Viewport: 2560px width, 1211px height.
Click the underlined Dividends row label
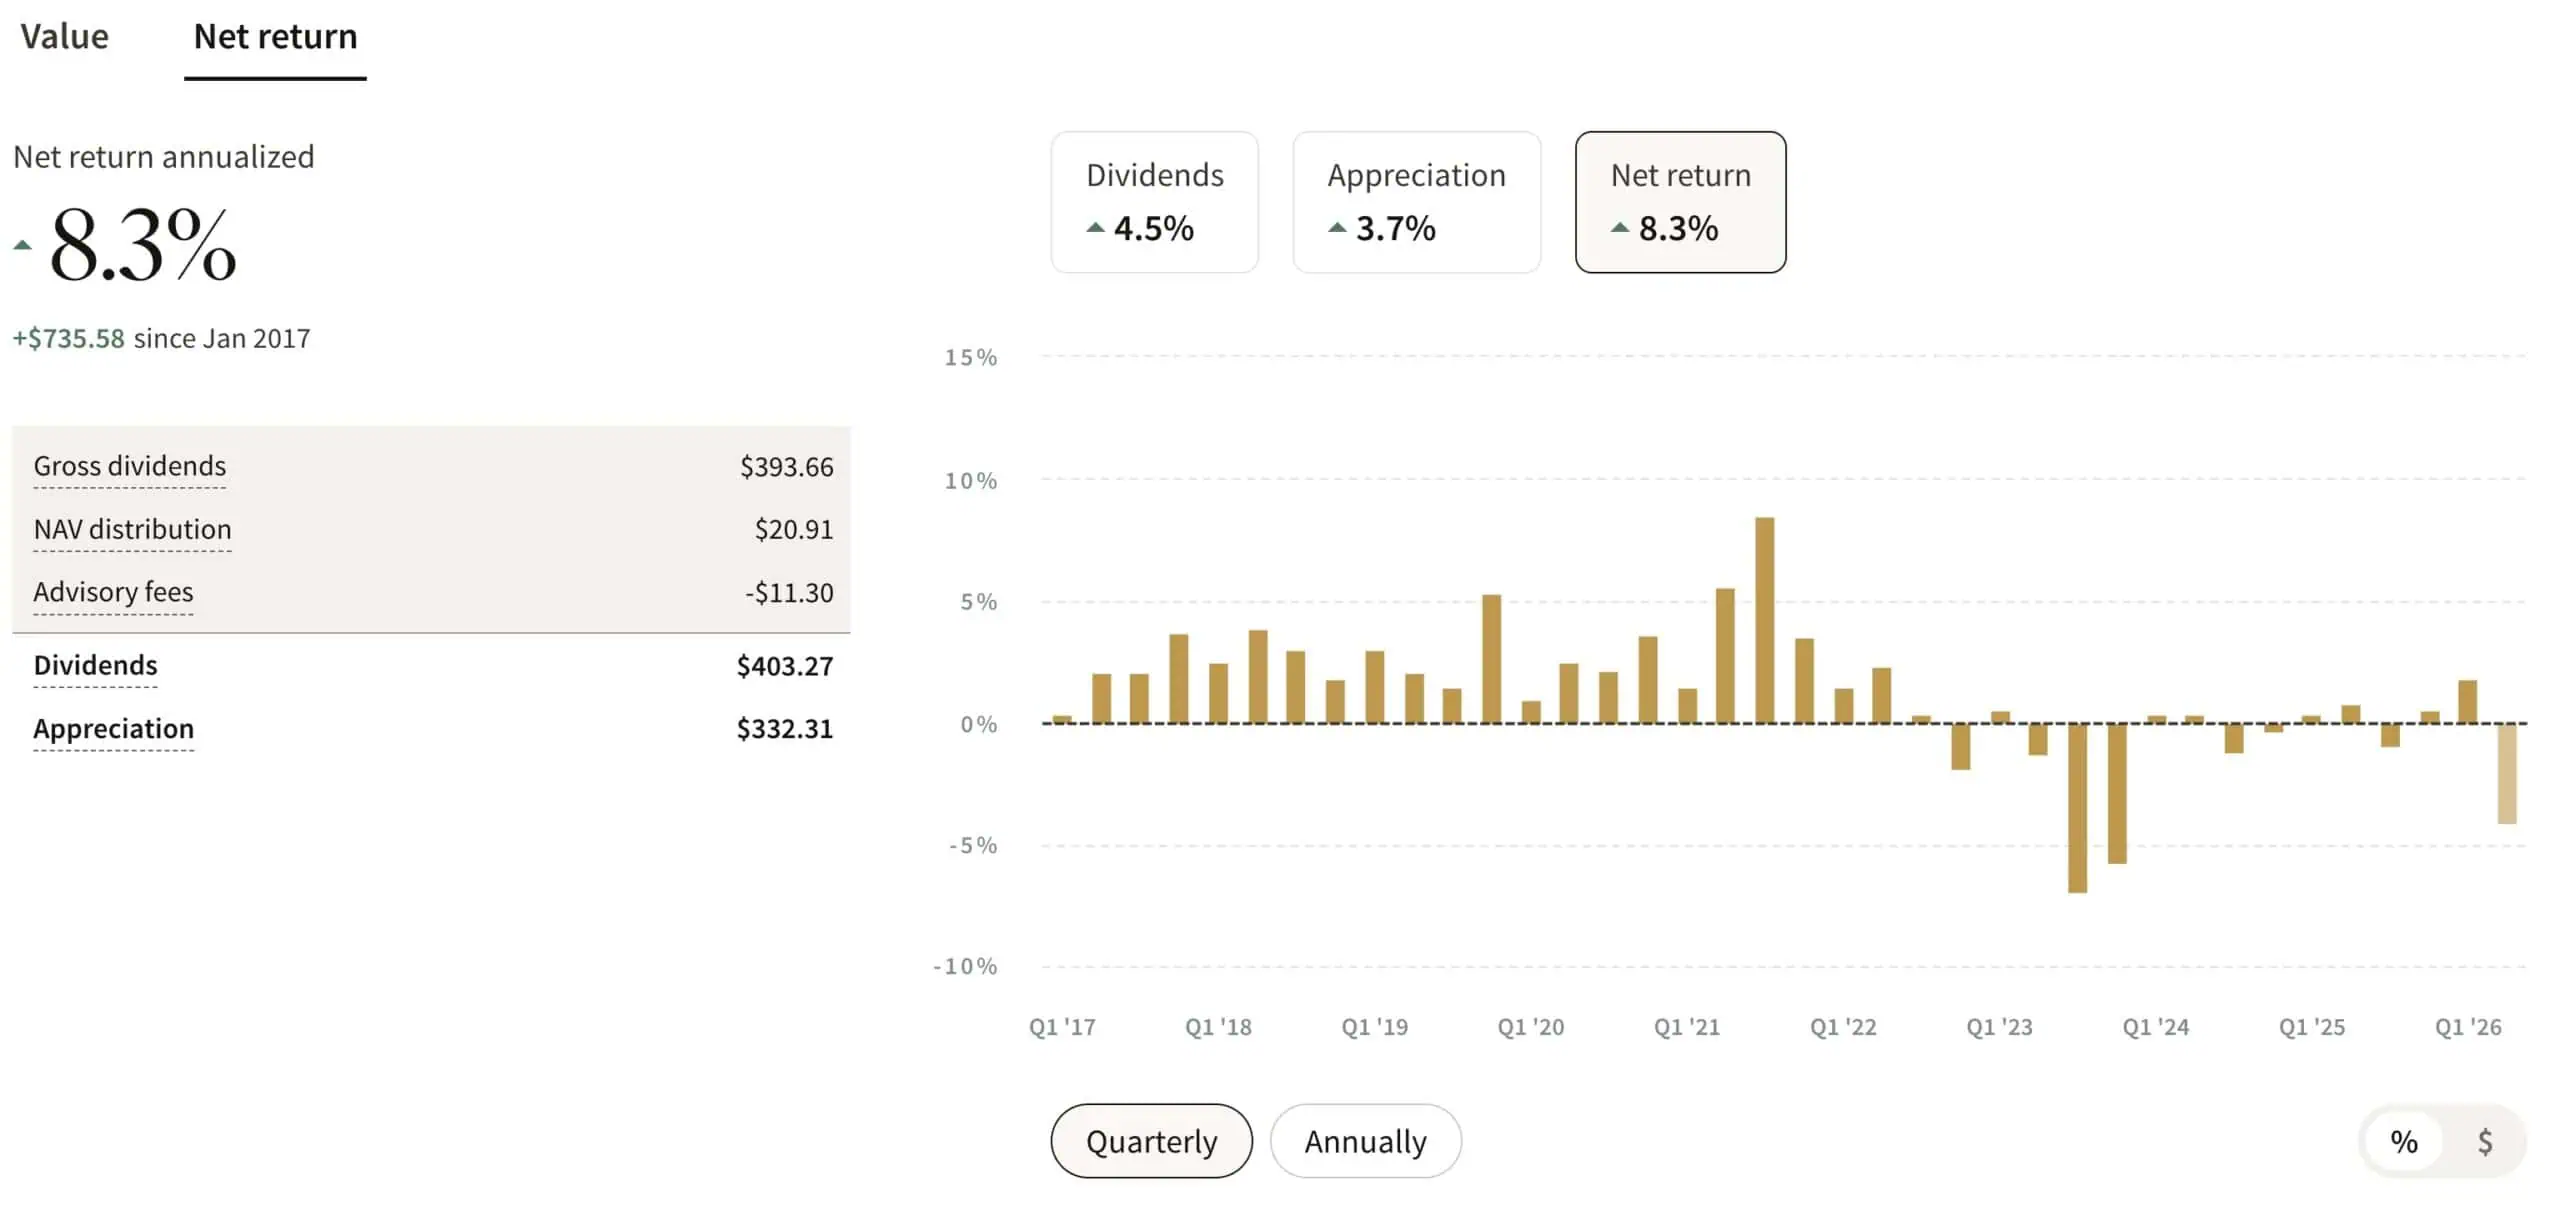click(95, 665)
